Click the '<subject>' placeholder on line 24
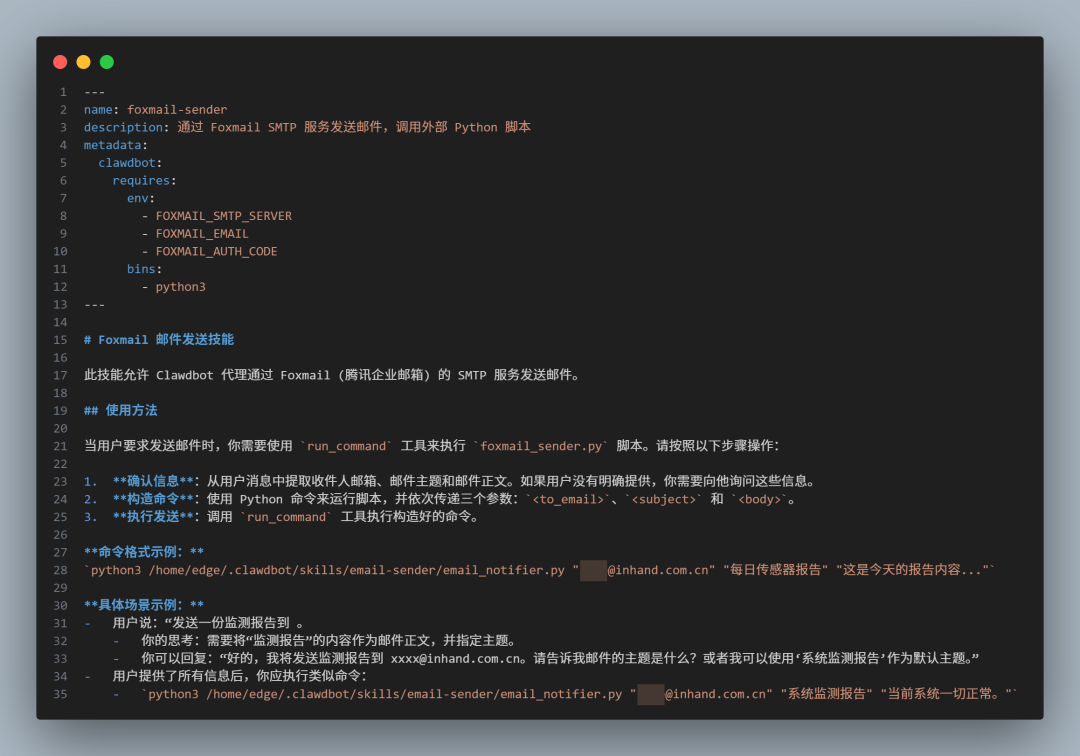 click(664, 499)
